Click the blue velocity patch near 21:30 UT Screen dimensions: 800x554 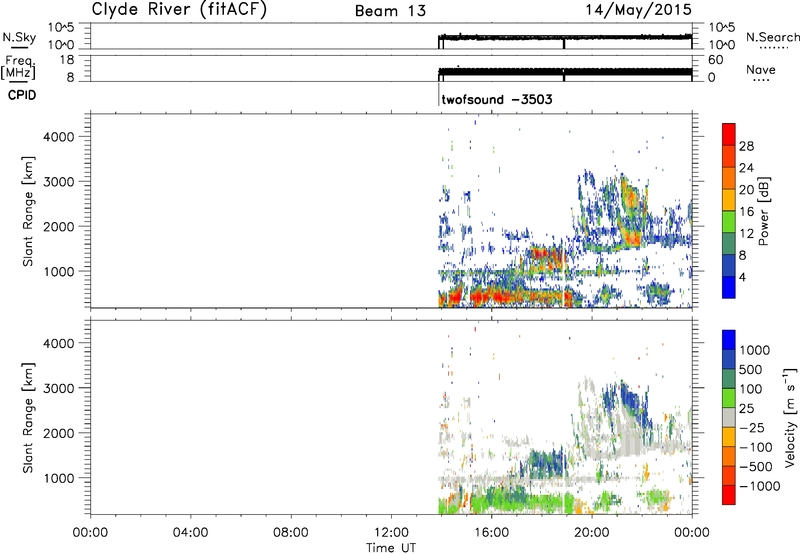[x=632, y=399]
